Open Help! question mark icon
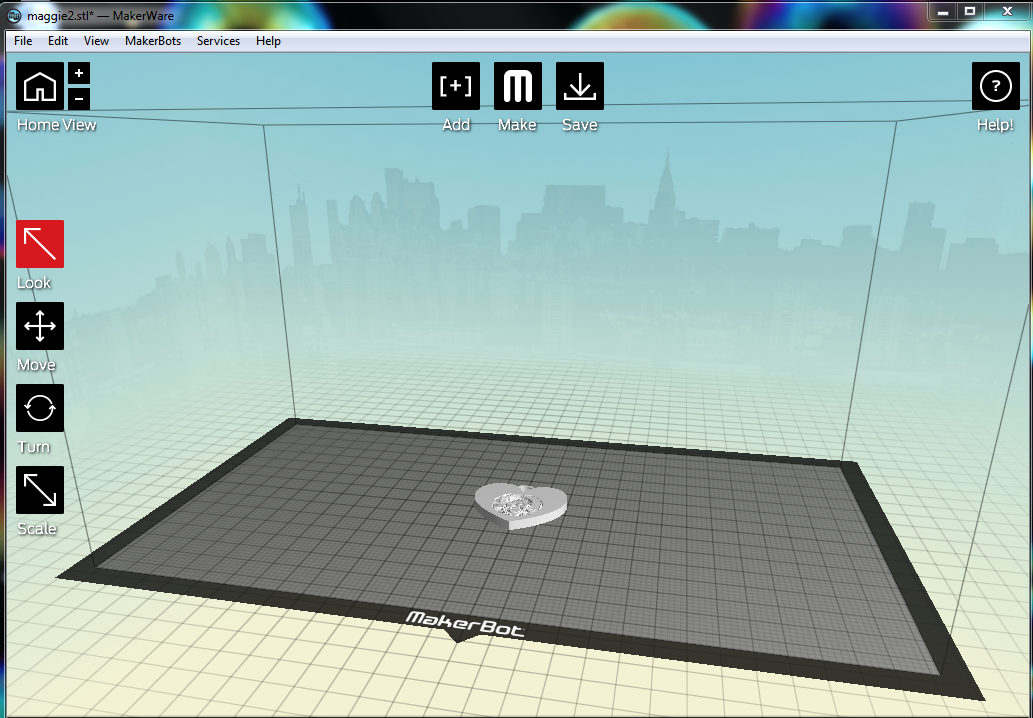 coord(995,86)
